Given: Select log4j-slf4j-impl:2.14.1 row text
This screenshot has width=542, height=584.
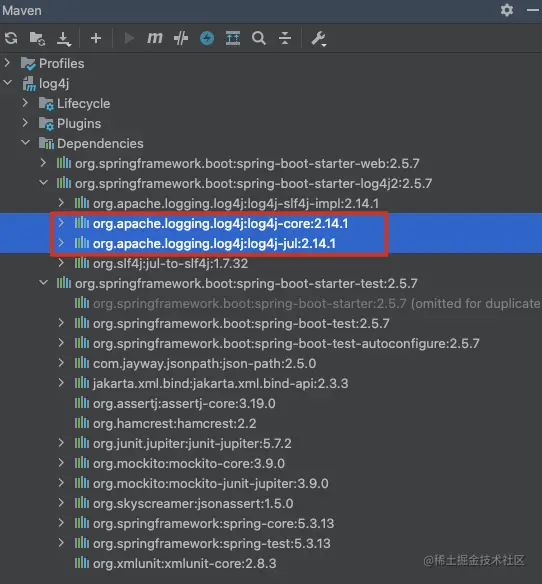Looking at the screenshot, I should pos(236,204).
